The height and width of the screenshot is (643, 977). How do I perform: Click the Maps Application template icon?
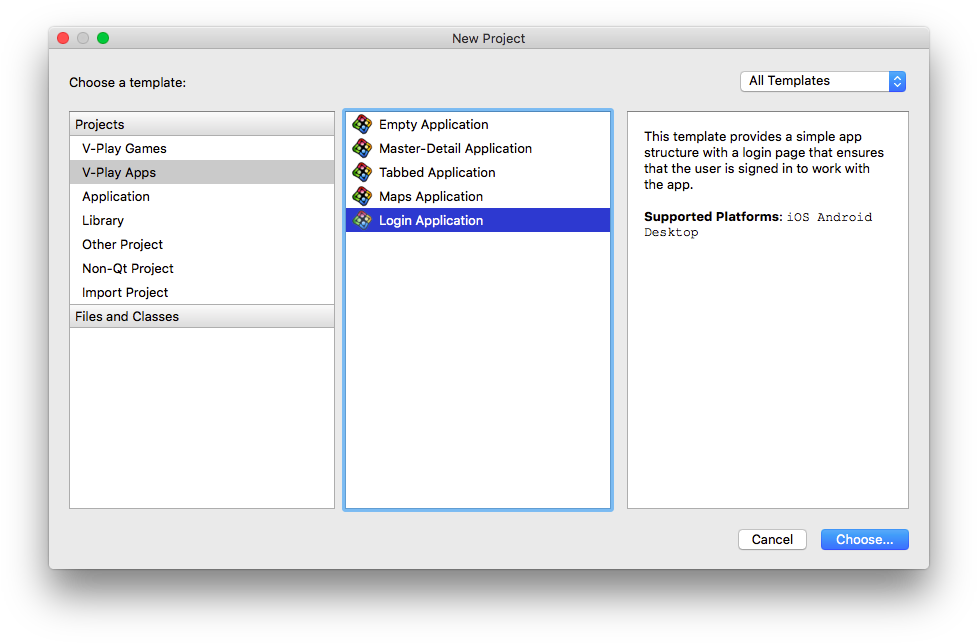[362, 197]
